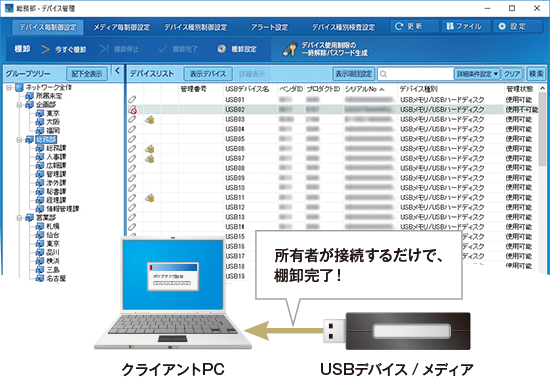550x379 pixels.
Task: Switch to the アラート設定 tab
Action: pos(269,27)
